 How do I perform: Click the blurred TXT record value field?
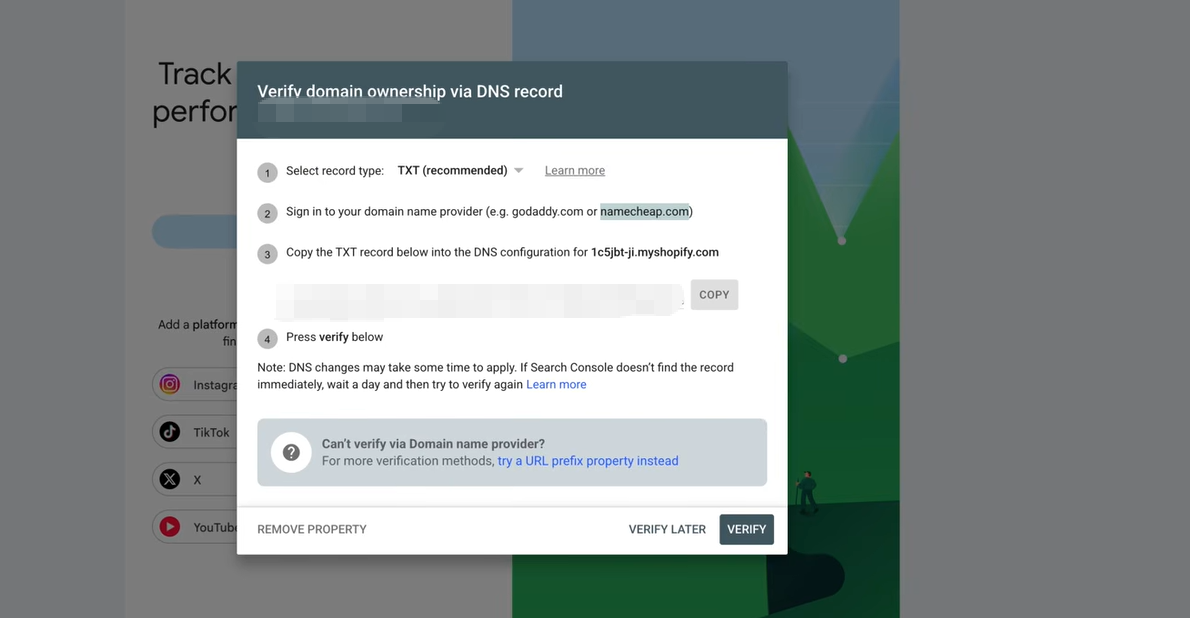pos(480,300)
